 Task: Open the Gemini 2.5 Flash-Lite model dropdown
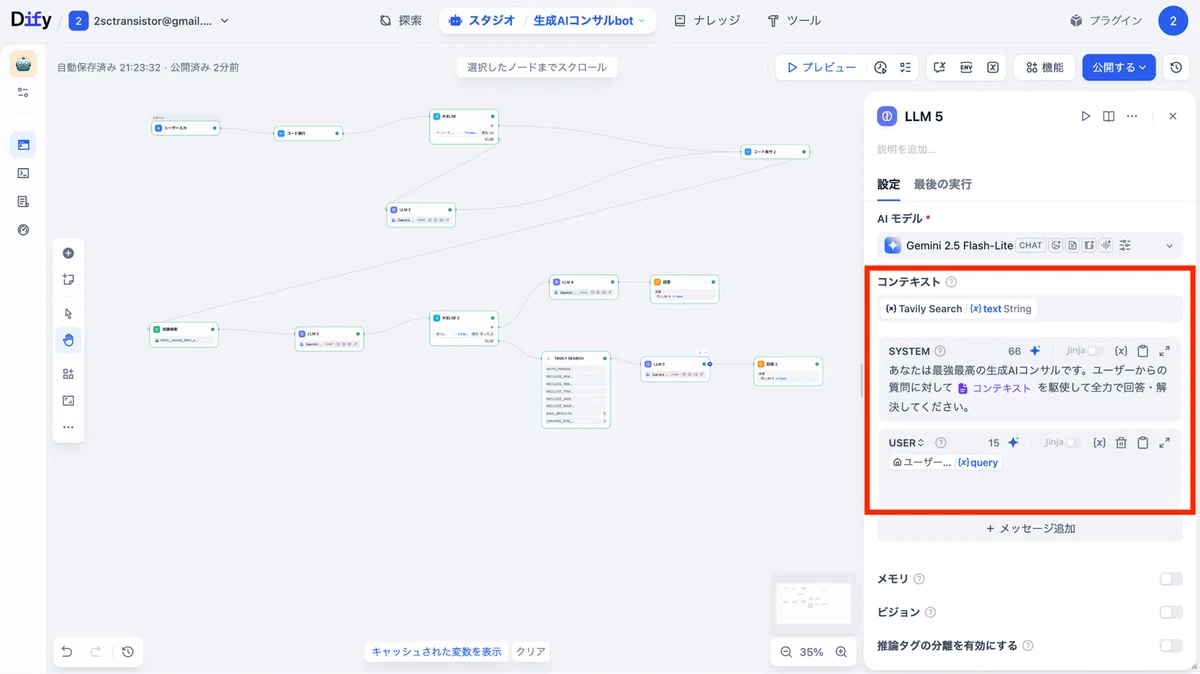coord(1030,245)
